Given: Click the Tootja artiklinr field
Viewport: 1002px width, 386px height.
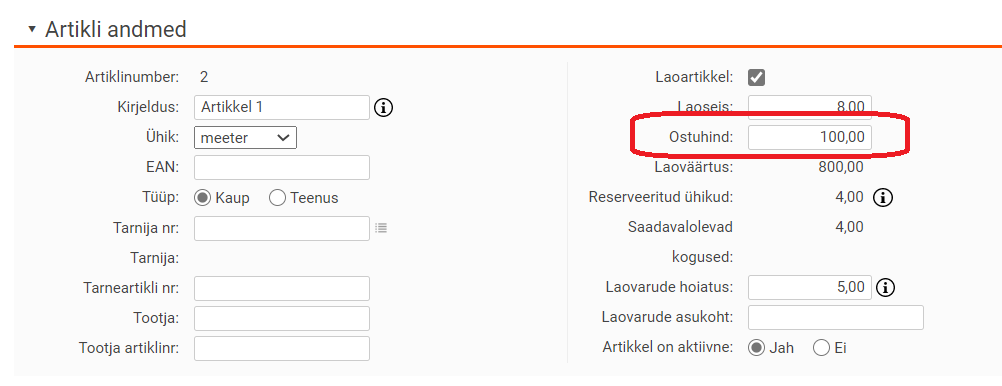Looking at the screenshot, I should [x=282, y=348].
